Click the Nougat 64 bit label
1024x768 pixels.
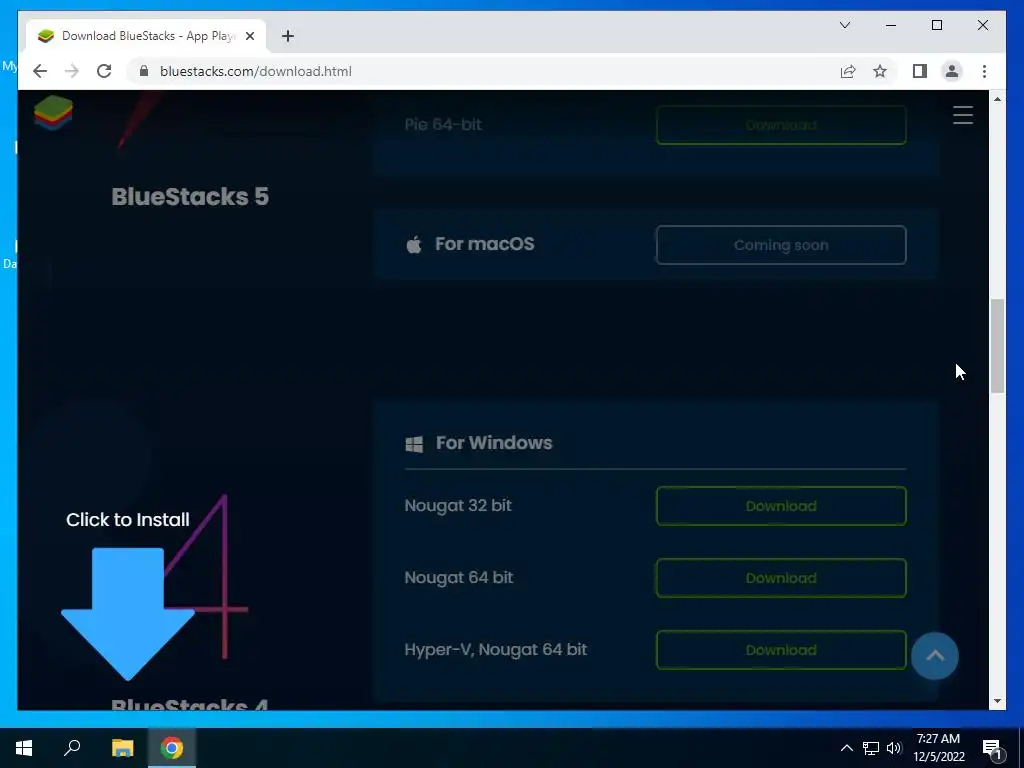(x=458, y=577)
